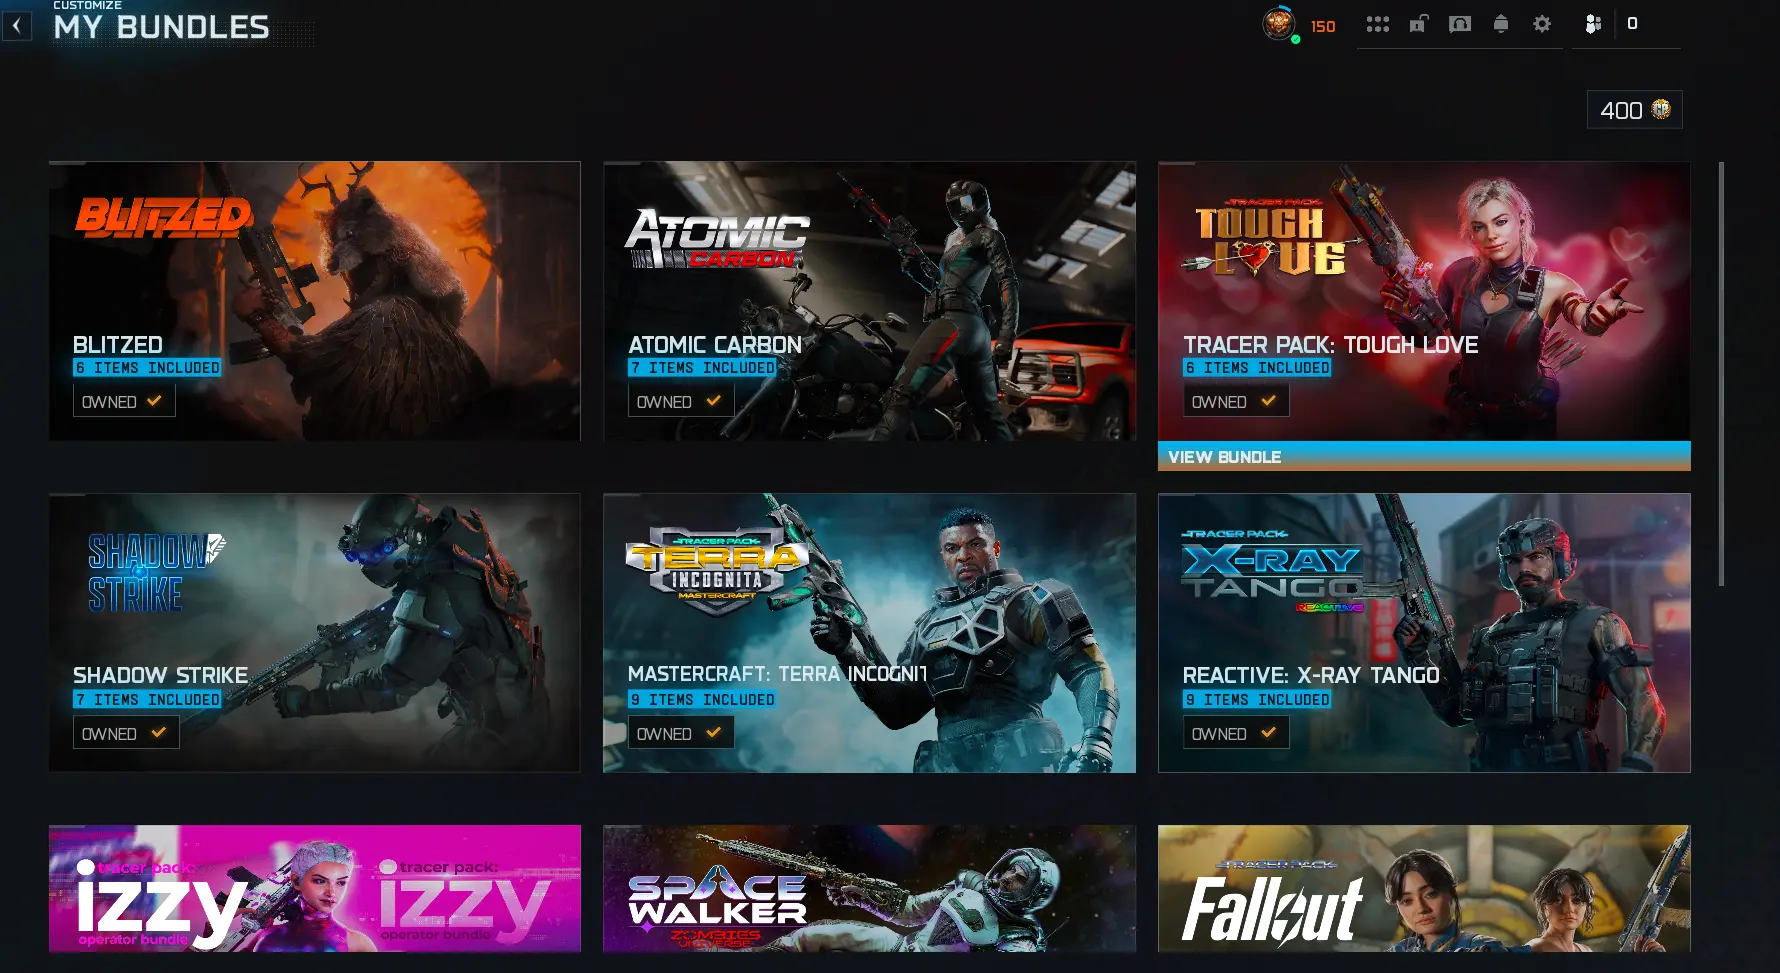Click the green online status badge
This screenshot has height=973, width=1780.
[1295, 40]
